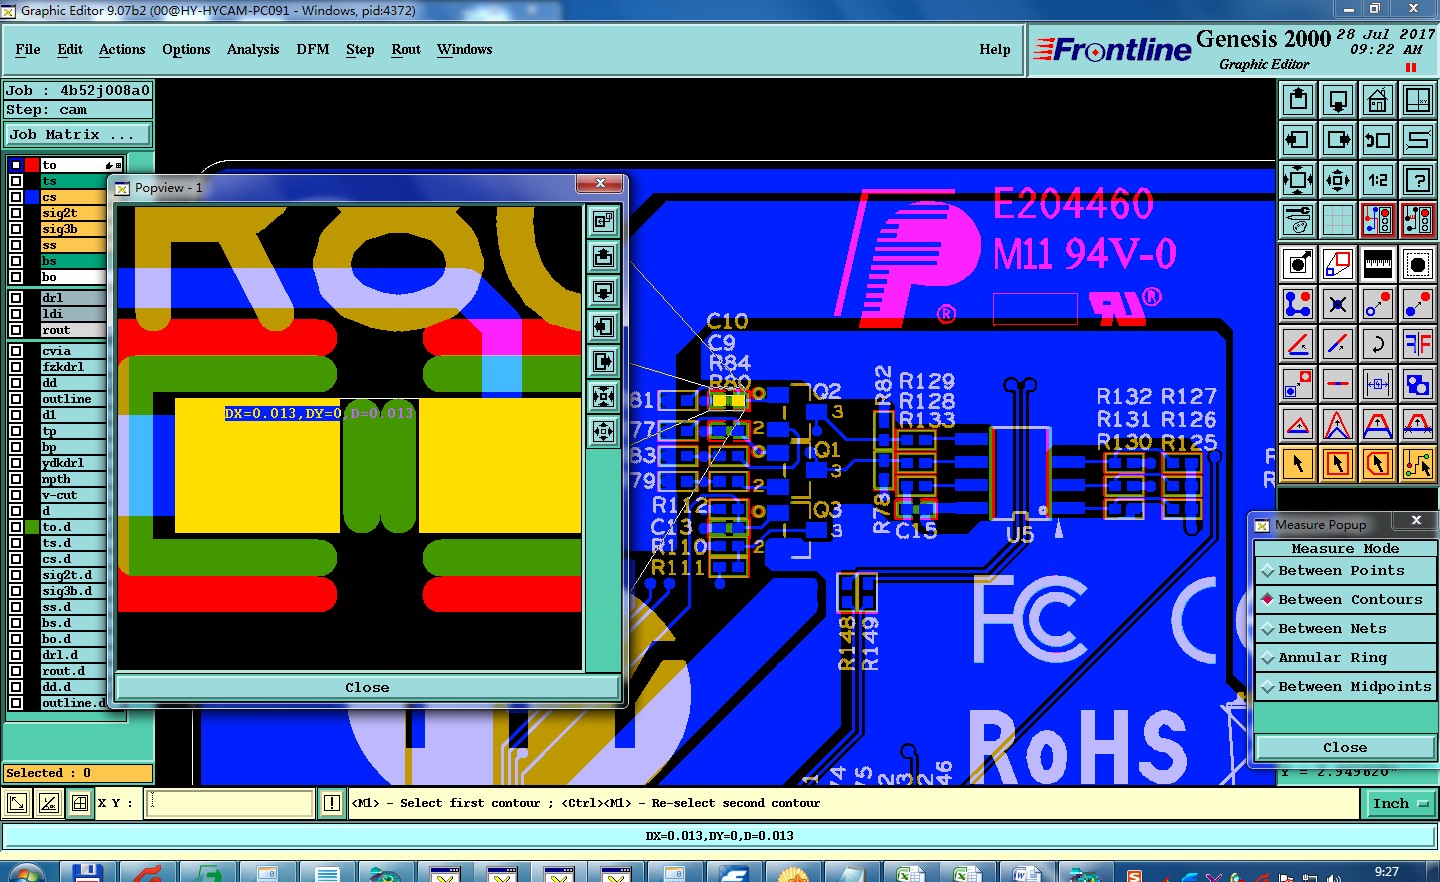1440x882 pixels.
Task: Click the pan left icon in main toolbar
Action: (1298, 140)
